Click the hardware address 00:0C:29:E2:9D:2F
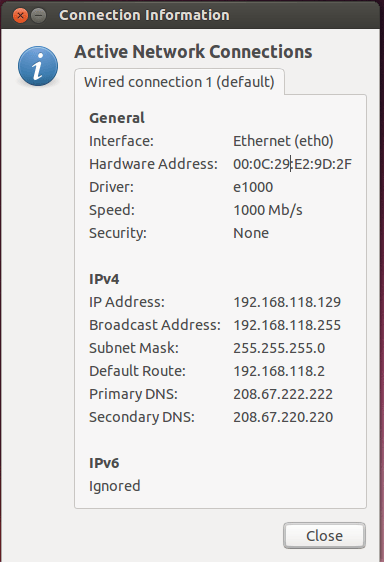The image size is (384, 562). [292, 164]
